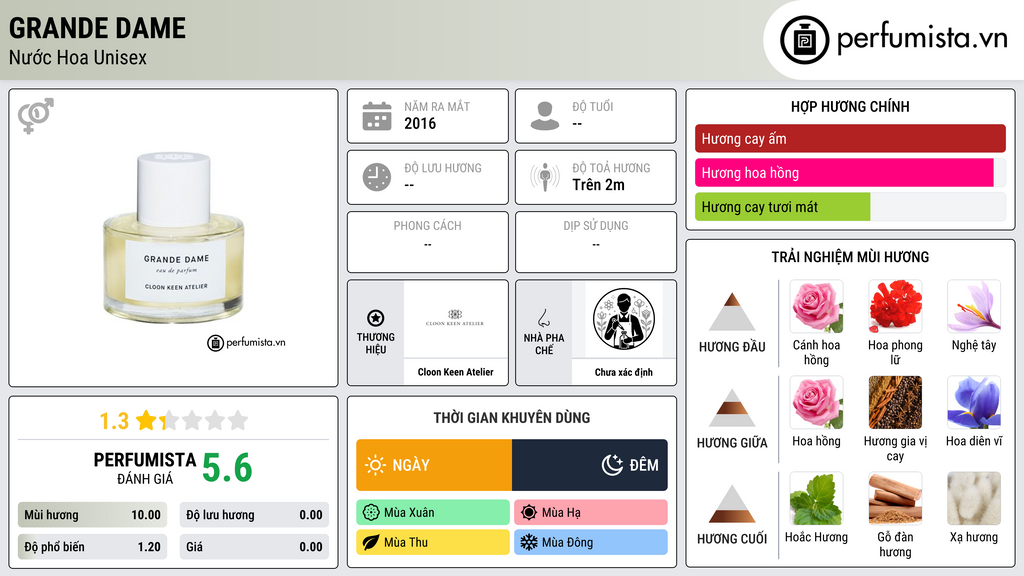1024x576 pixels.
Task: Click the Độ phổ biến 1.20 score cell
Action: (92, 547)
